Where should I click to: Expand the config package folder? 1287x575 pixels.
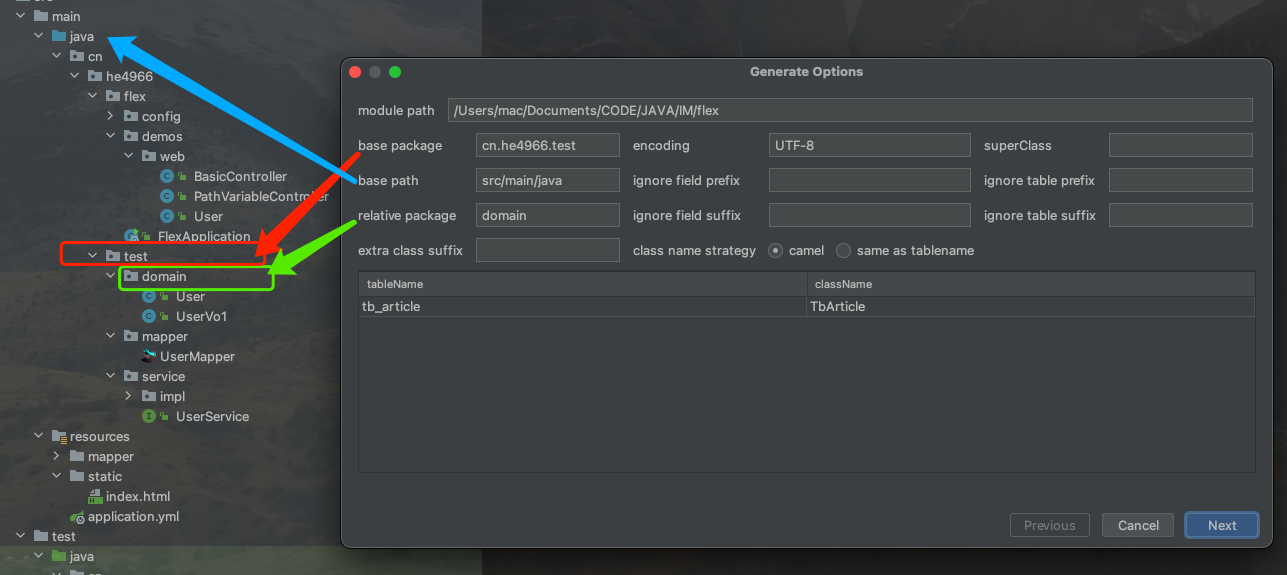111,116
